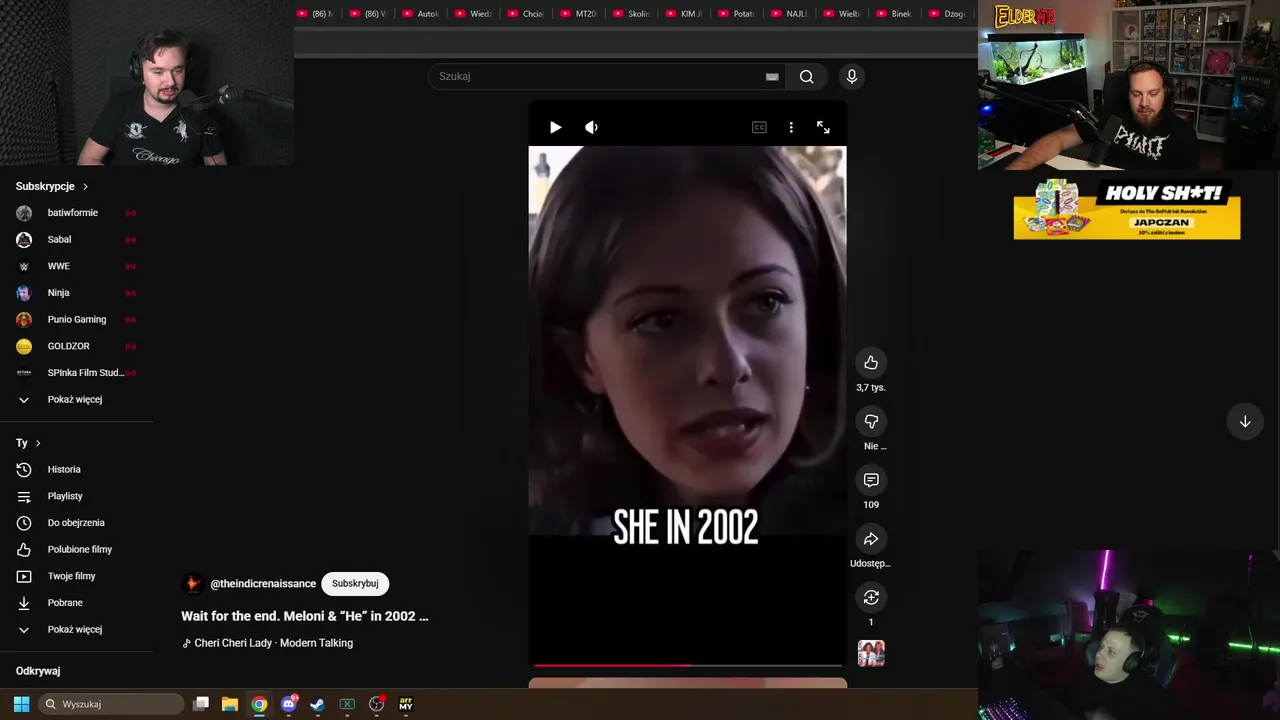Share this Short using Udostępnij
1280x720 pixels.
coord(871,539)
